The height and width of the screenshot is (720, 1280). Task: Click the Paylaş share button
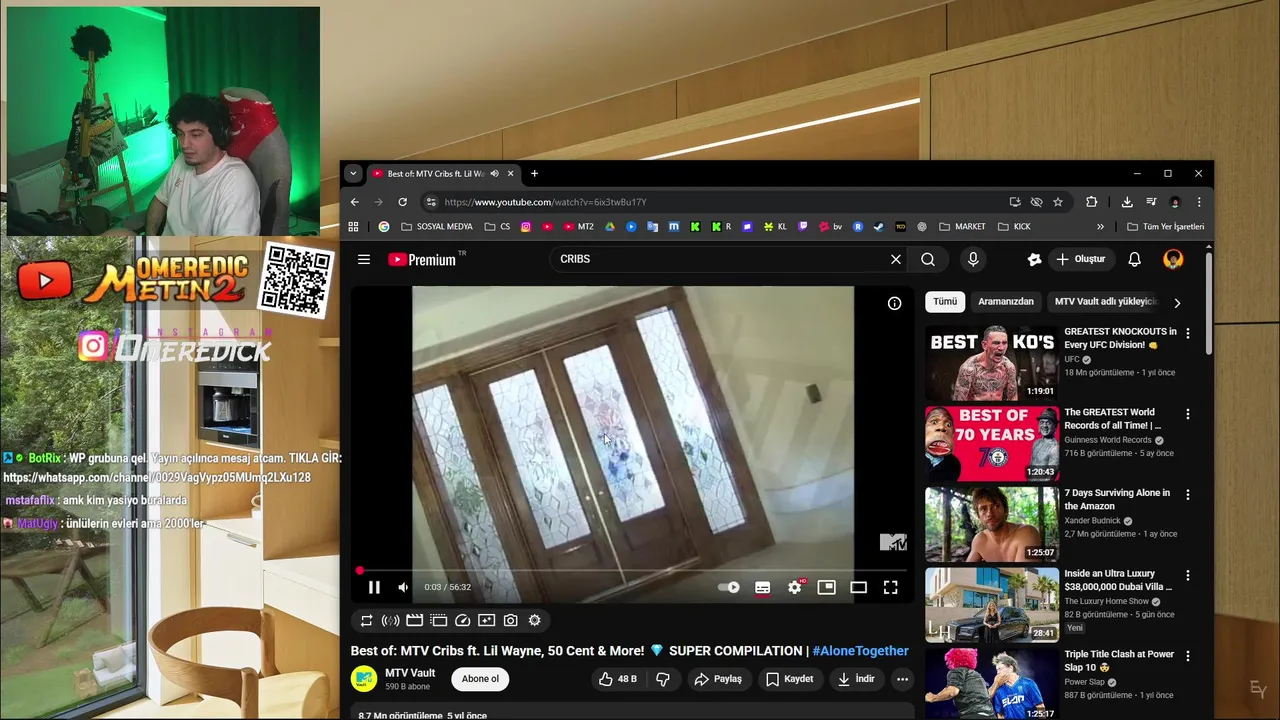click(x=718, y=679)
